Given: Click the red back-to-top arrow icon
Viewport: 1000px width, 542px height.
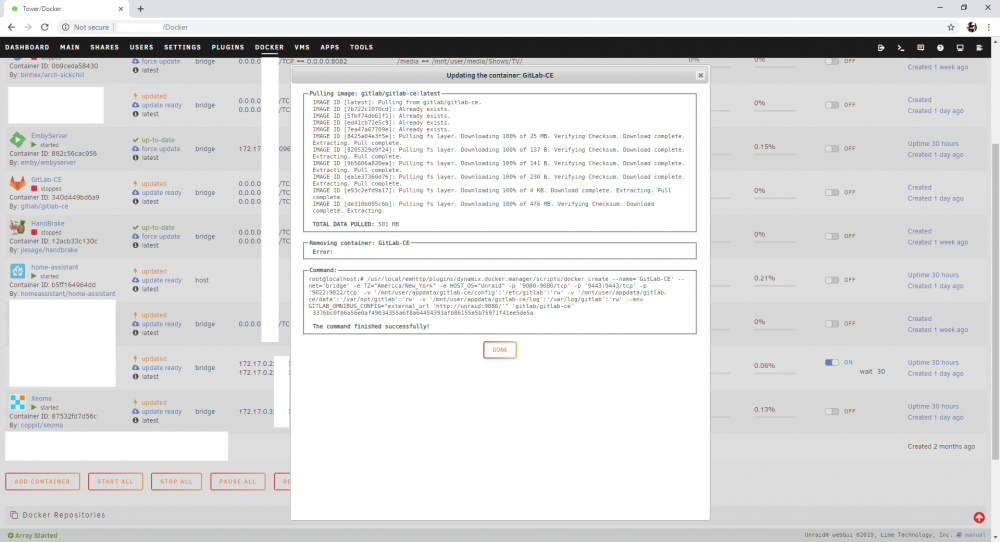Looking at the screenshot, I should click(x=979, y=517).
